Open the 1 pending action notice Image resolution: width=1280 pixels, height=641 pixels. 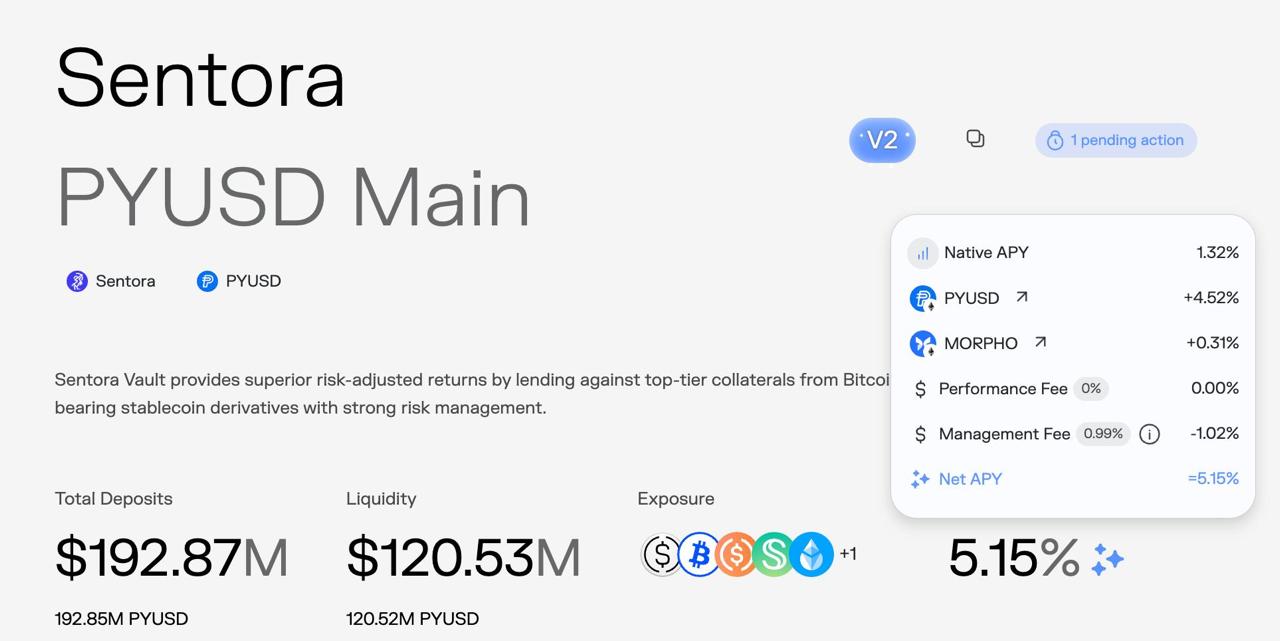point(1116,140)
